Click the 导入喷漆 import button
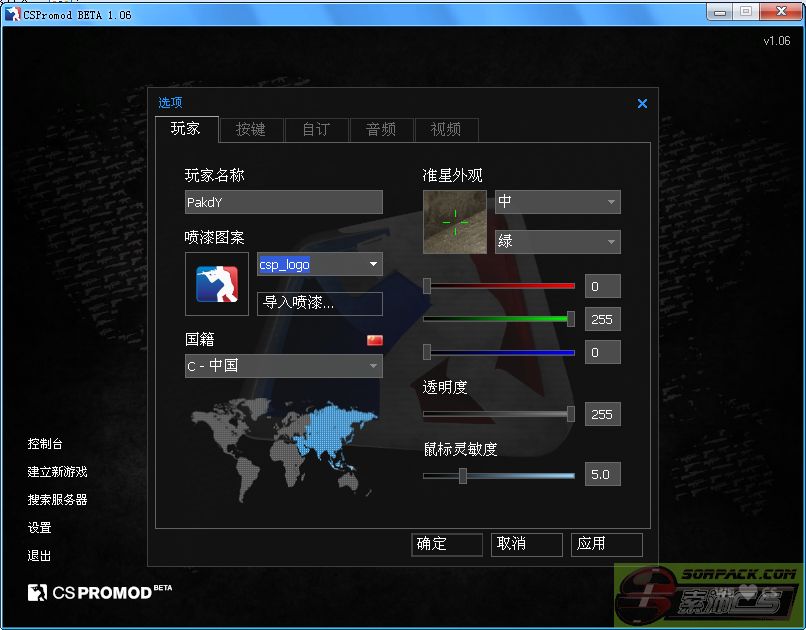This screenshot has width=806, height=630. [320, 303]
